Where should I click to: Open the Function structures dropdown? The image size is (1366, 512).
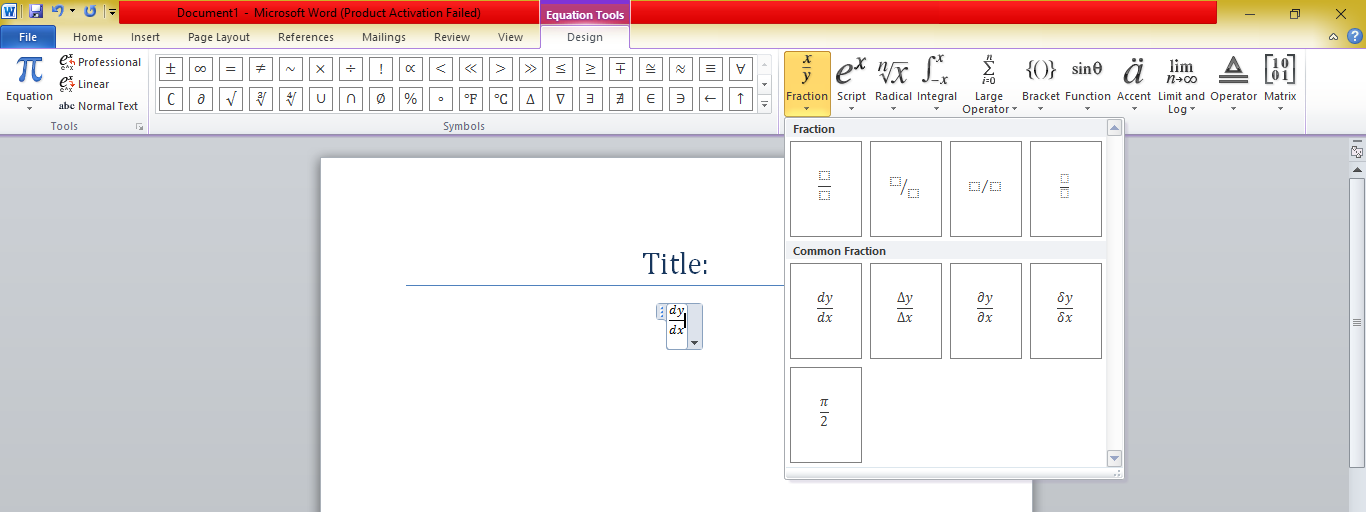tap(1088, 84)
